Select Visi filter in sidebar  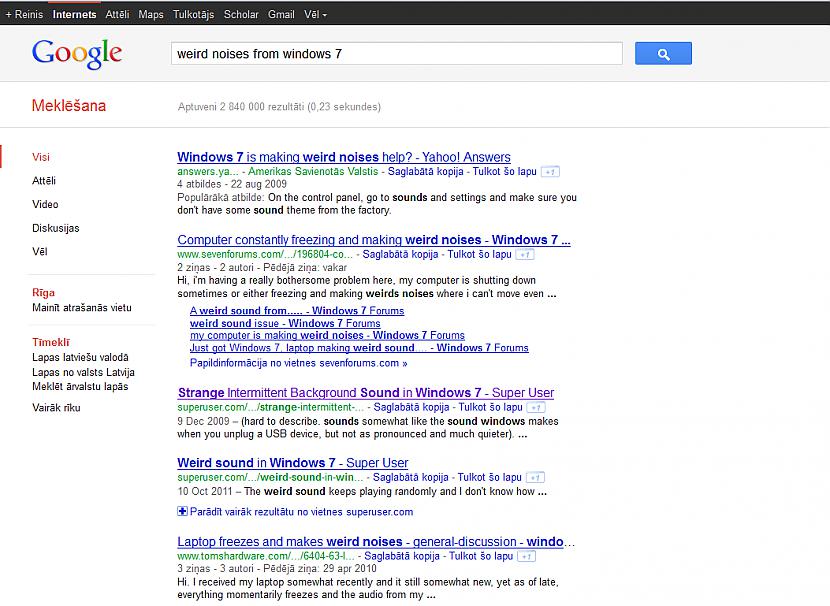(x=41, y=157)
